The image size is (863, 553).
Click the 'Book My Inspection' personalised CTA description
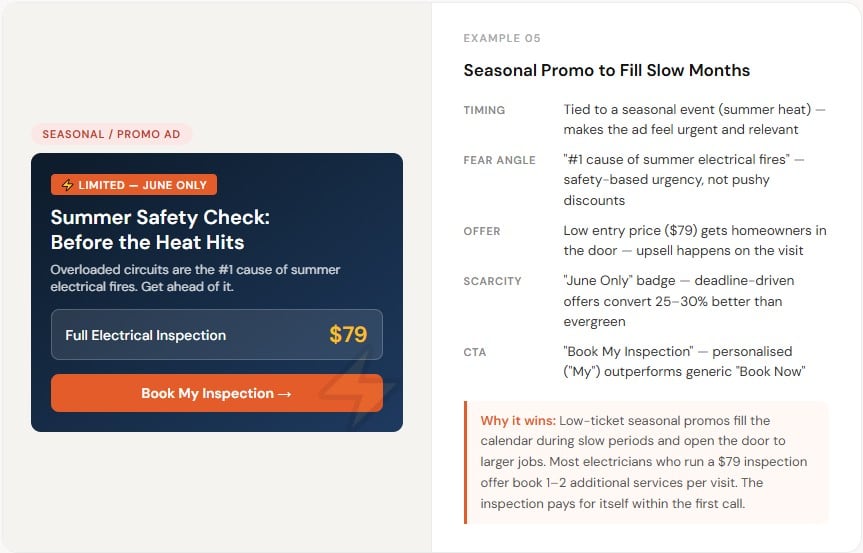[x=684, y=362]
